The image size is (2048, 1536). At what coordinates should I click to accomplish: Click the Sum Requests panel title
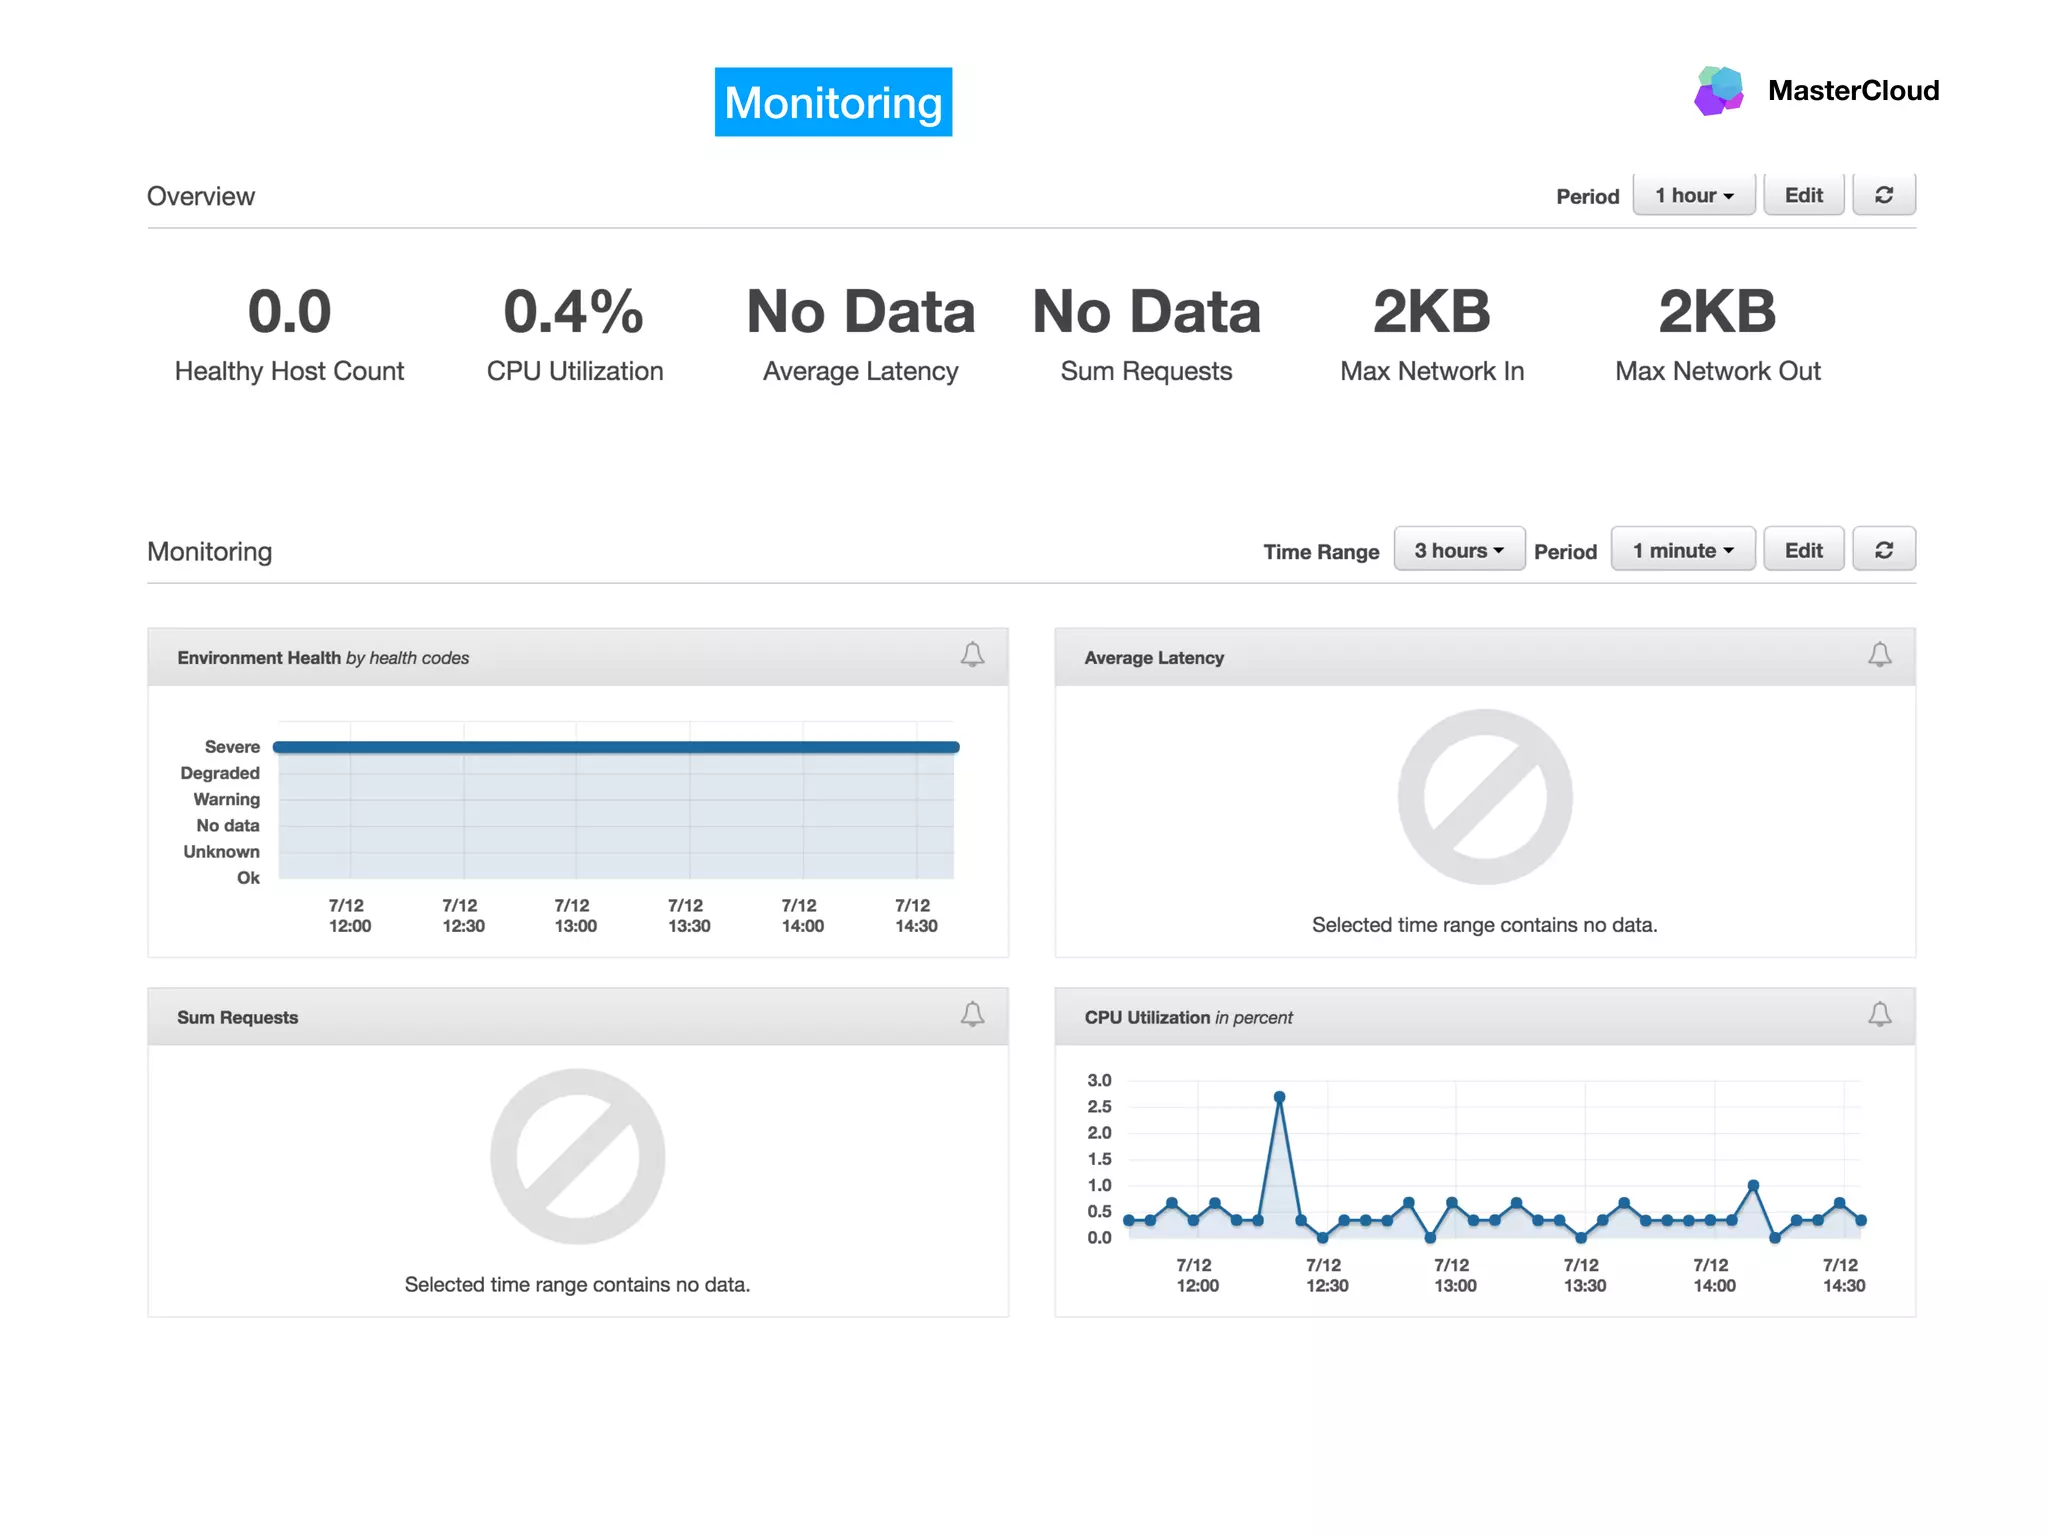pos(237,1017)
